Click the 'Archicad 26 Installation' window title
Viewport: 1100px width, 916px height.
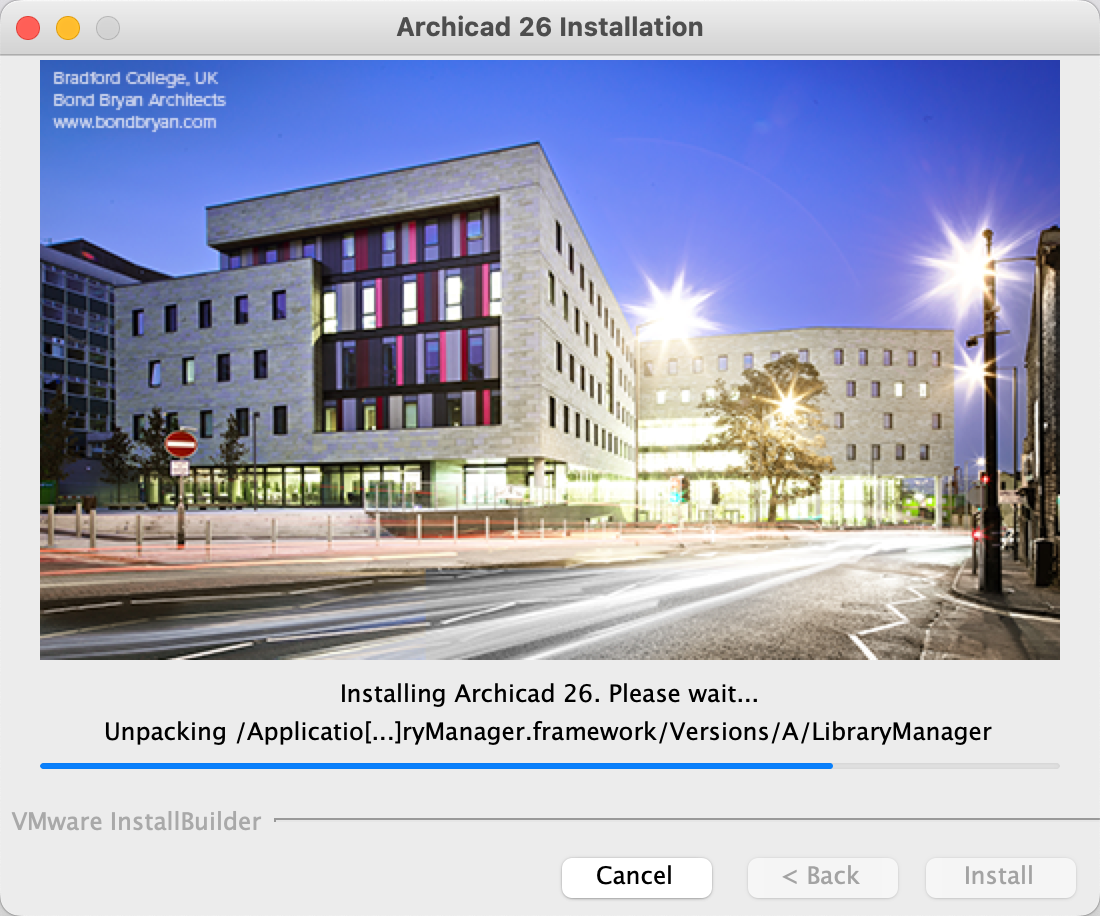550,27
